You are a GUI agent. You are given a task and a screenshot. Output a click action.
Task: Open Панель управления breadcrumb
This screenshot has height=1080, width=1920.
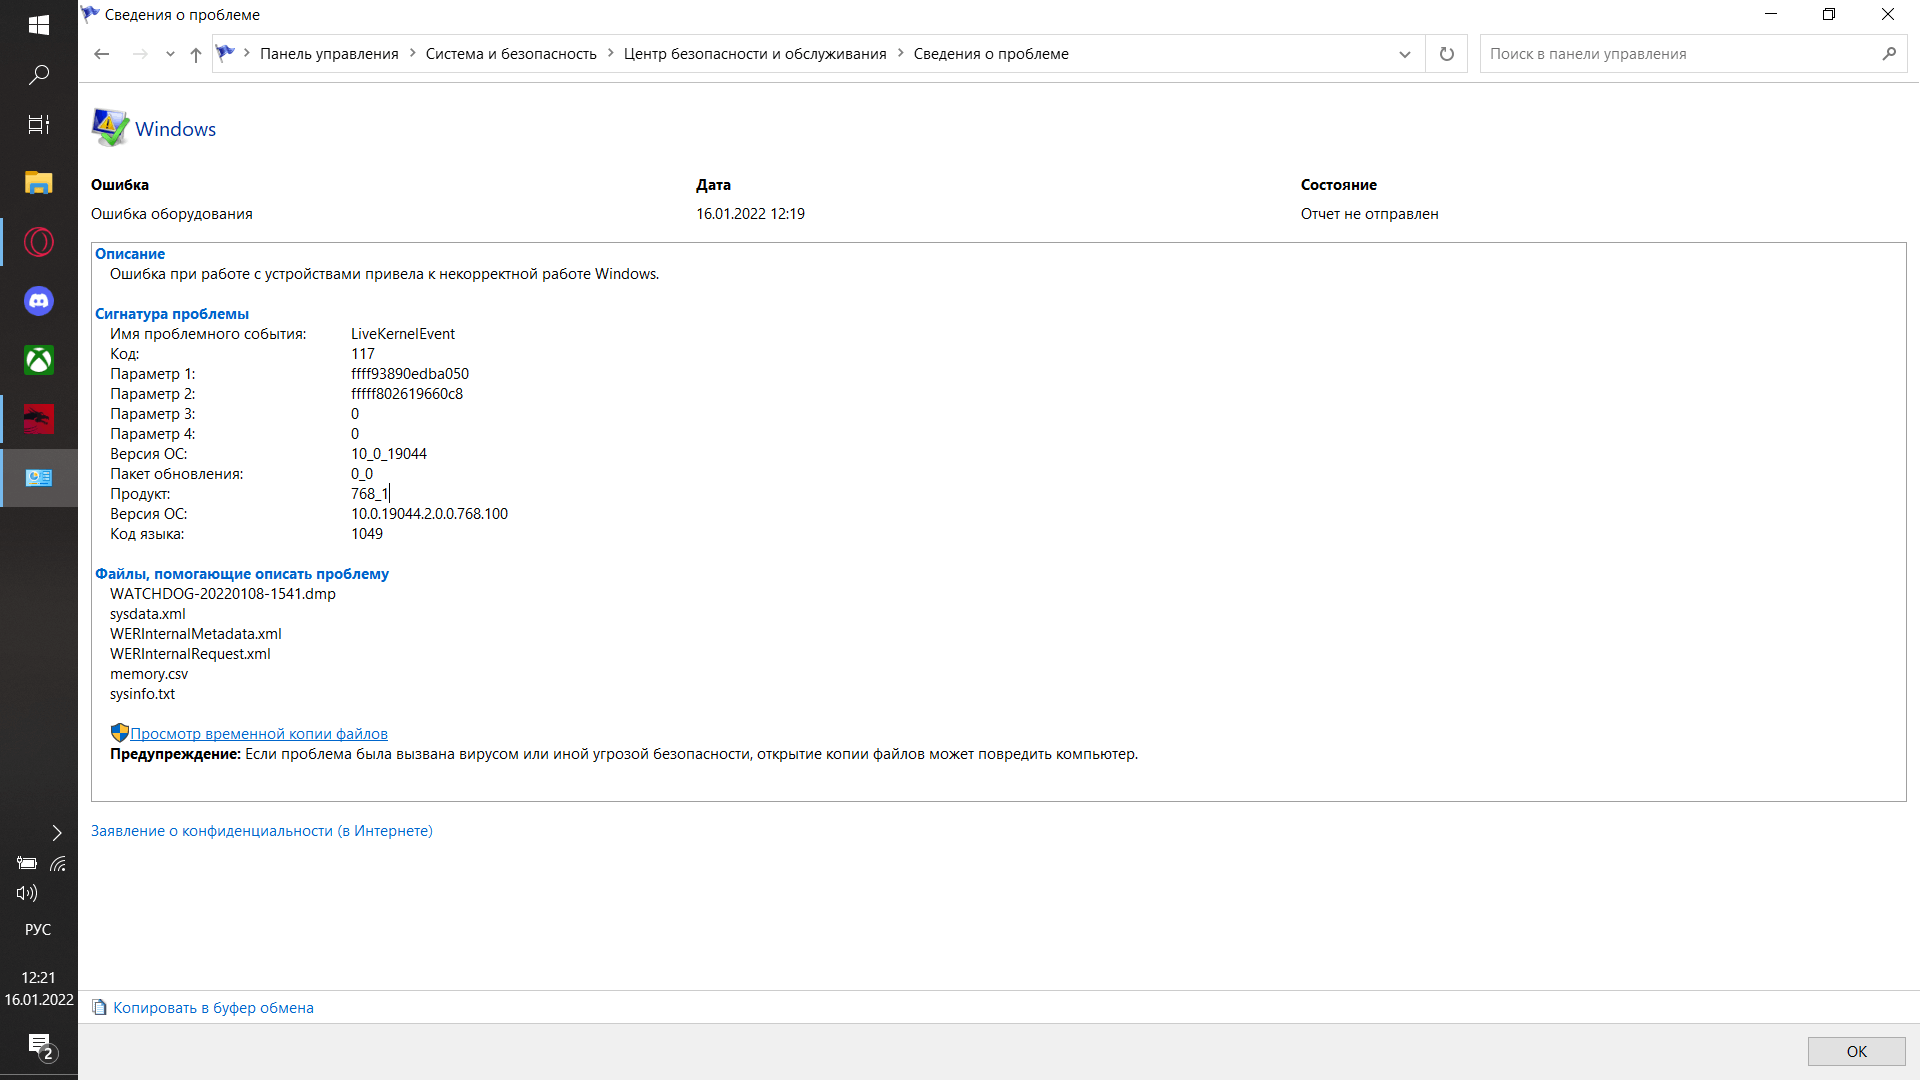pyautogui.click(x=329, y=54)
